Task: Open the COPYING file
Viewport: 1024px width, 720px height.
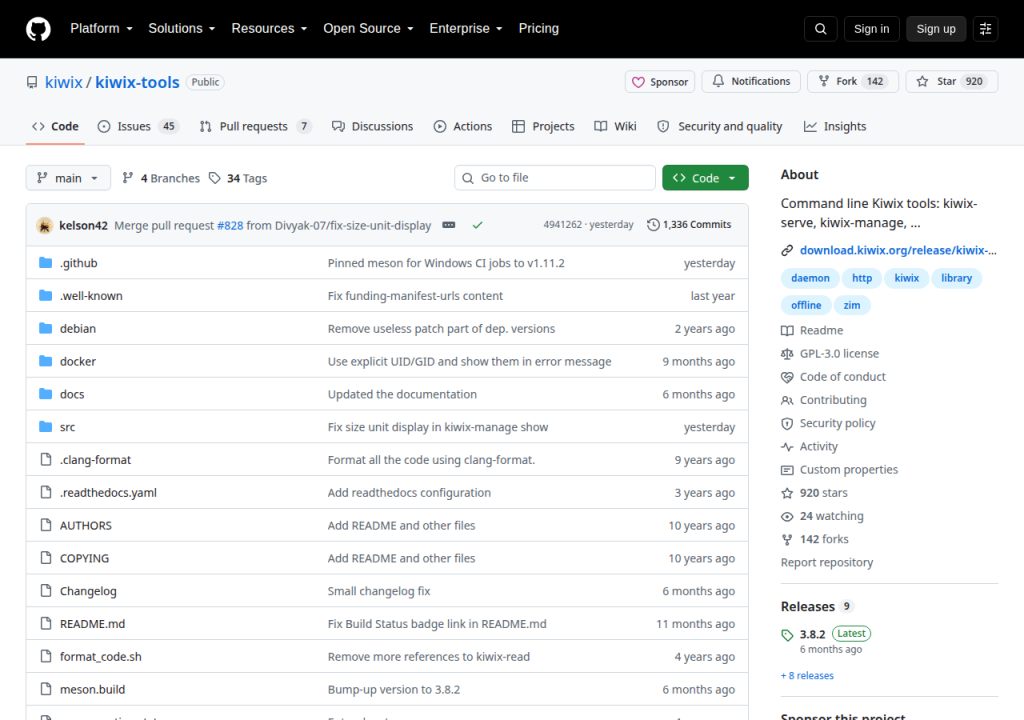Action: coord(84,558)
